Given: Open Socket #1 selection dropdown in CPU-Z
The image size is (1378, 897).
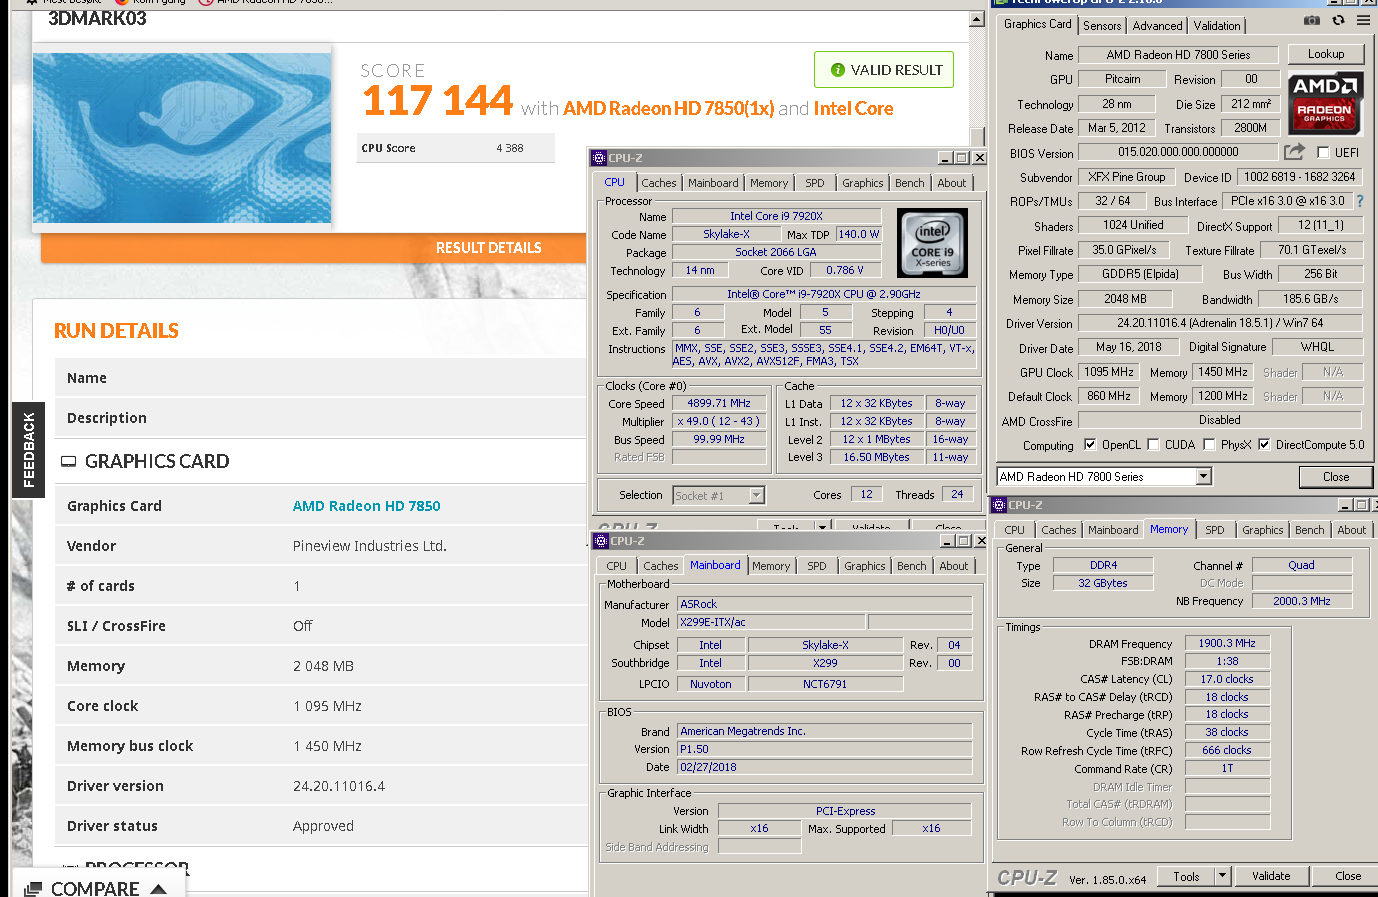Looking at the screenshot, I should [757, 495].
